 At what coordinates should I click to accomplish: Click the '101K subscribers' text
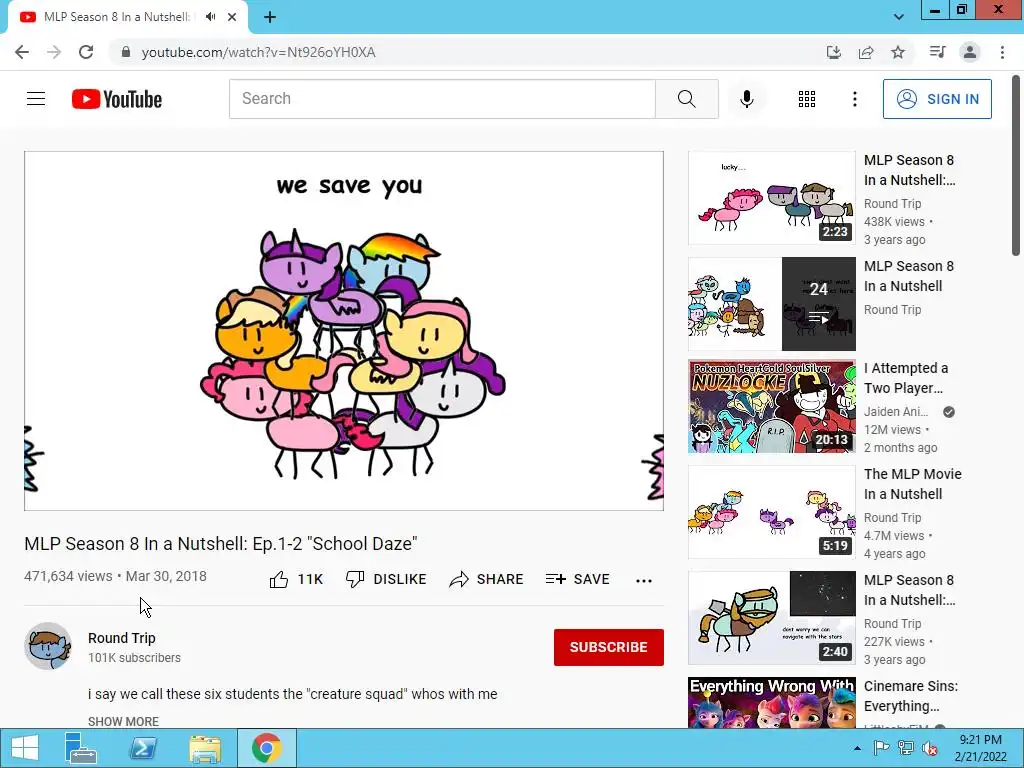(135, 658)
